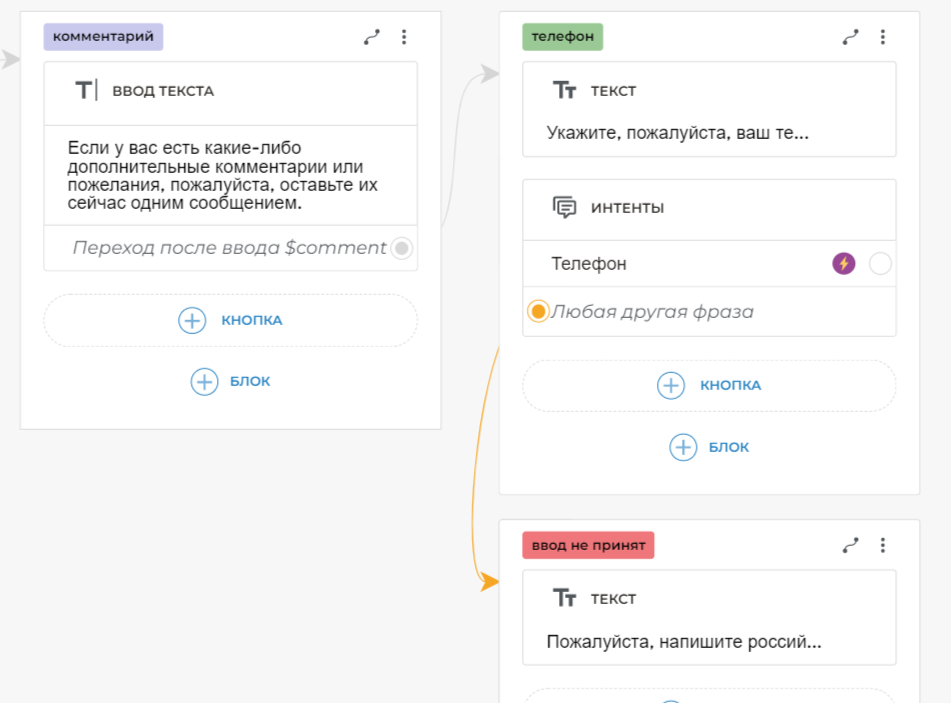This screenshot has width=951, height=703.
Task: Click the ИНТЕНТЫ speech bubble icon
Action: pyautogui.click(x=565, y=208)
